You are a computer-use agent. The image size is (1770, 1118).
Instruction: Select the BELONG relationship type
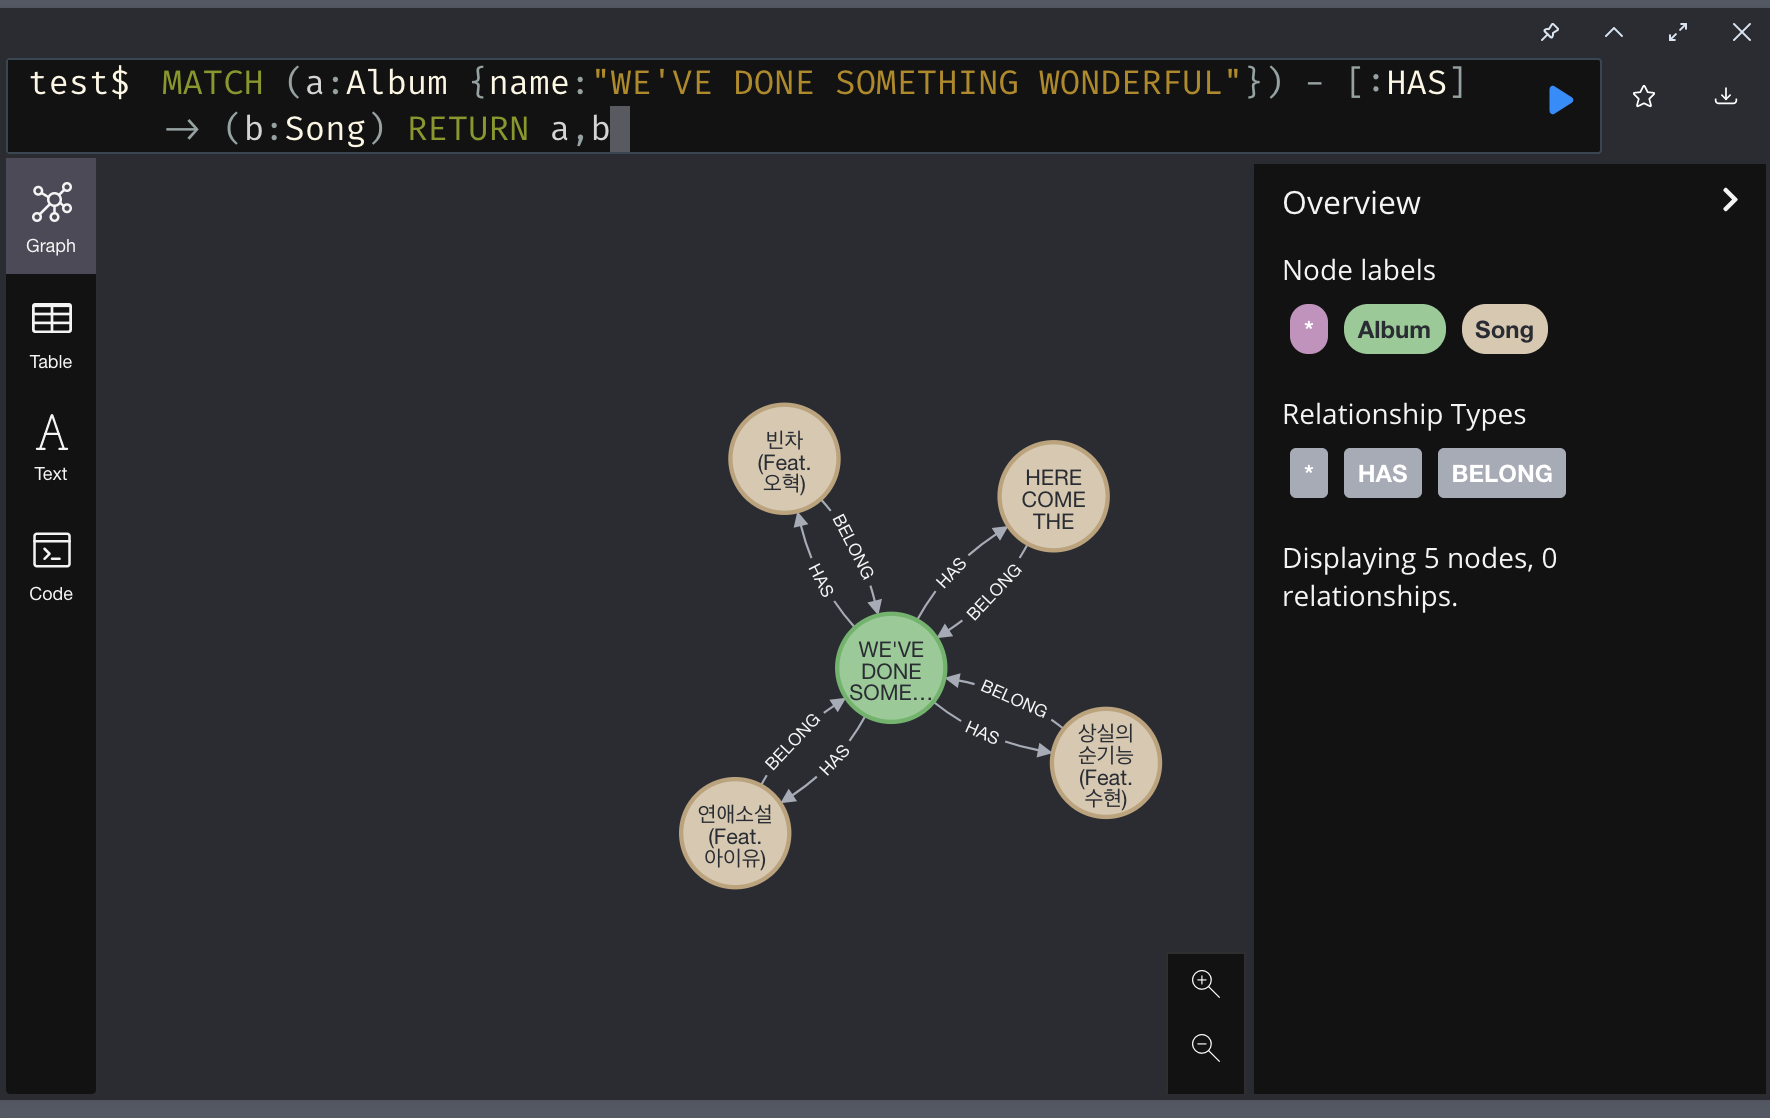coord(1502,473)
